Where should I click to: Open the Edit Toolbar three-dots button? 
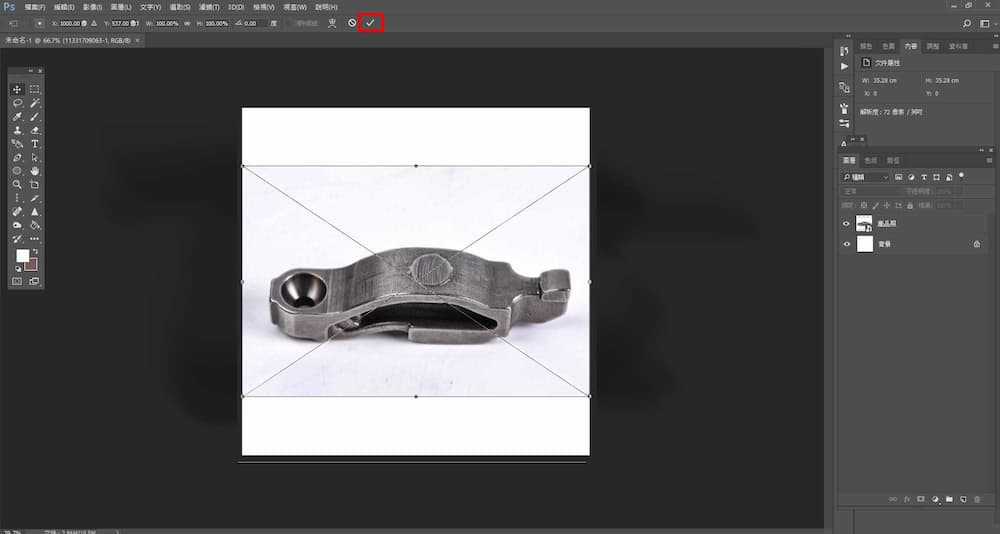34,239
